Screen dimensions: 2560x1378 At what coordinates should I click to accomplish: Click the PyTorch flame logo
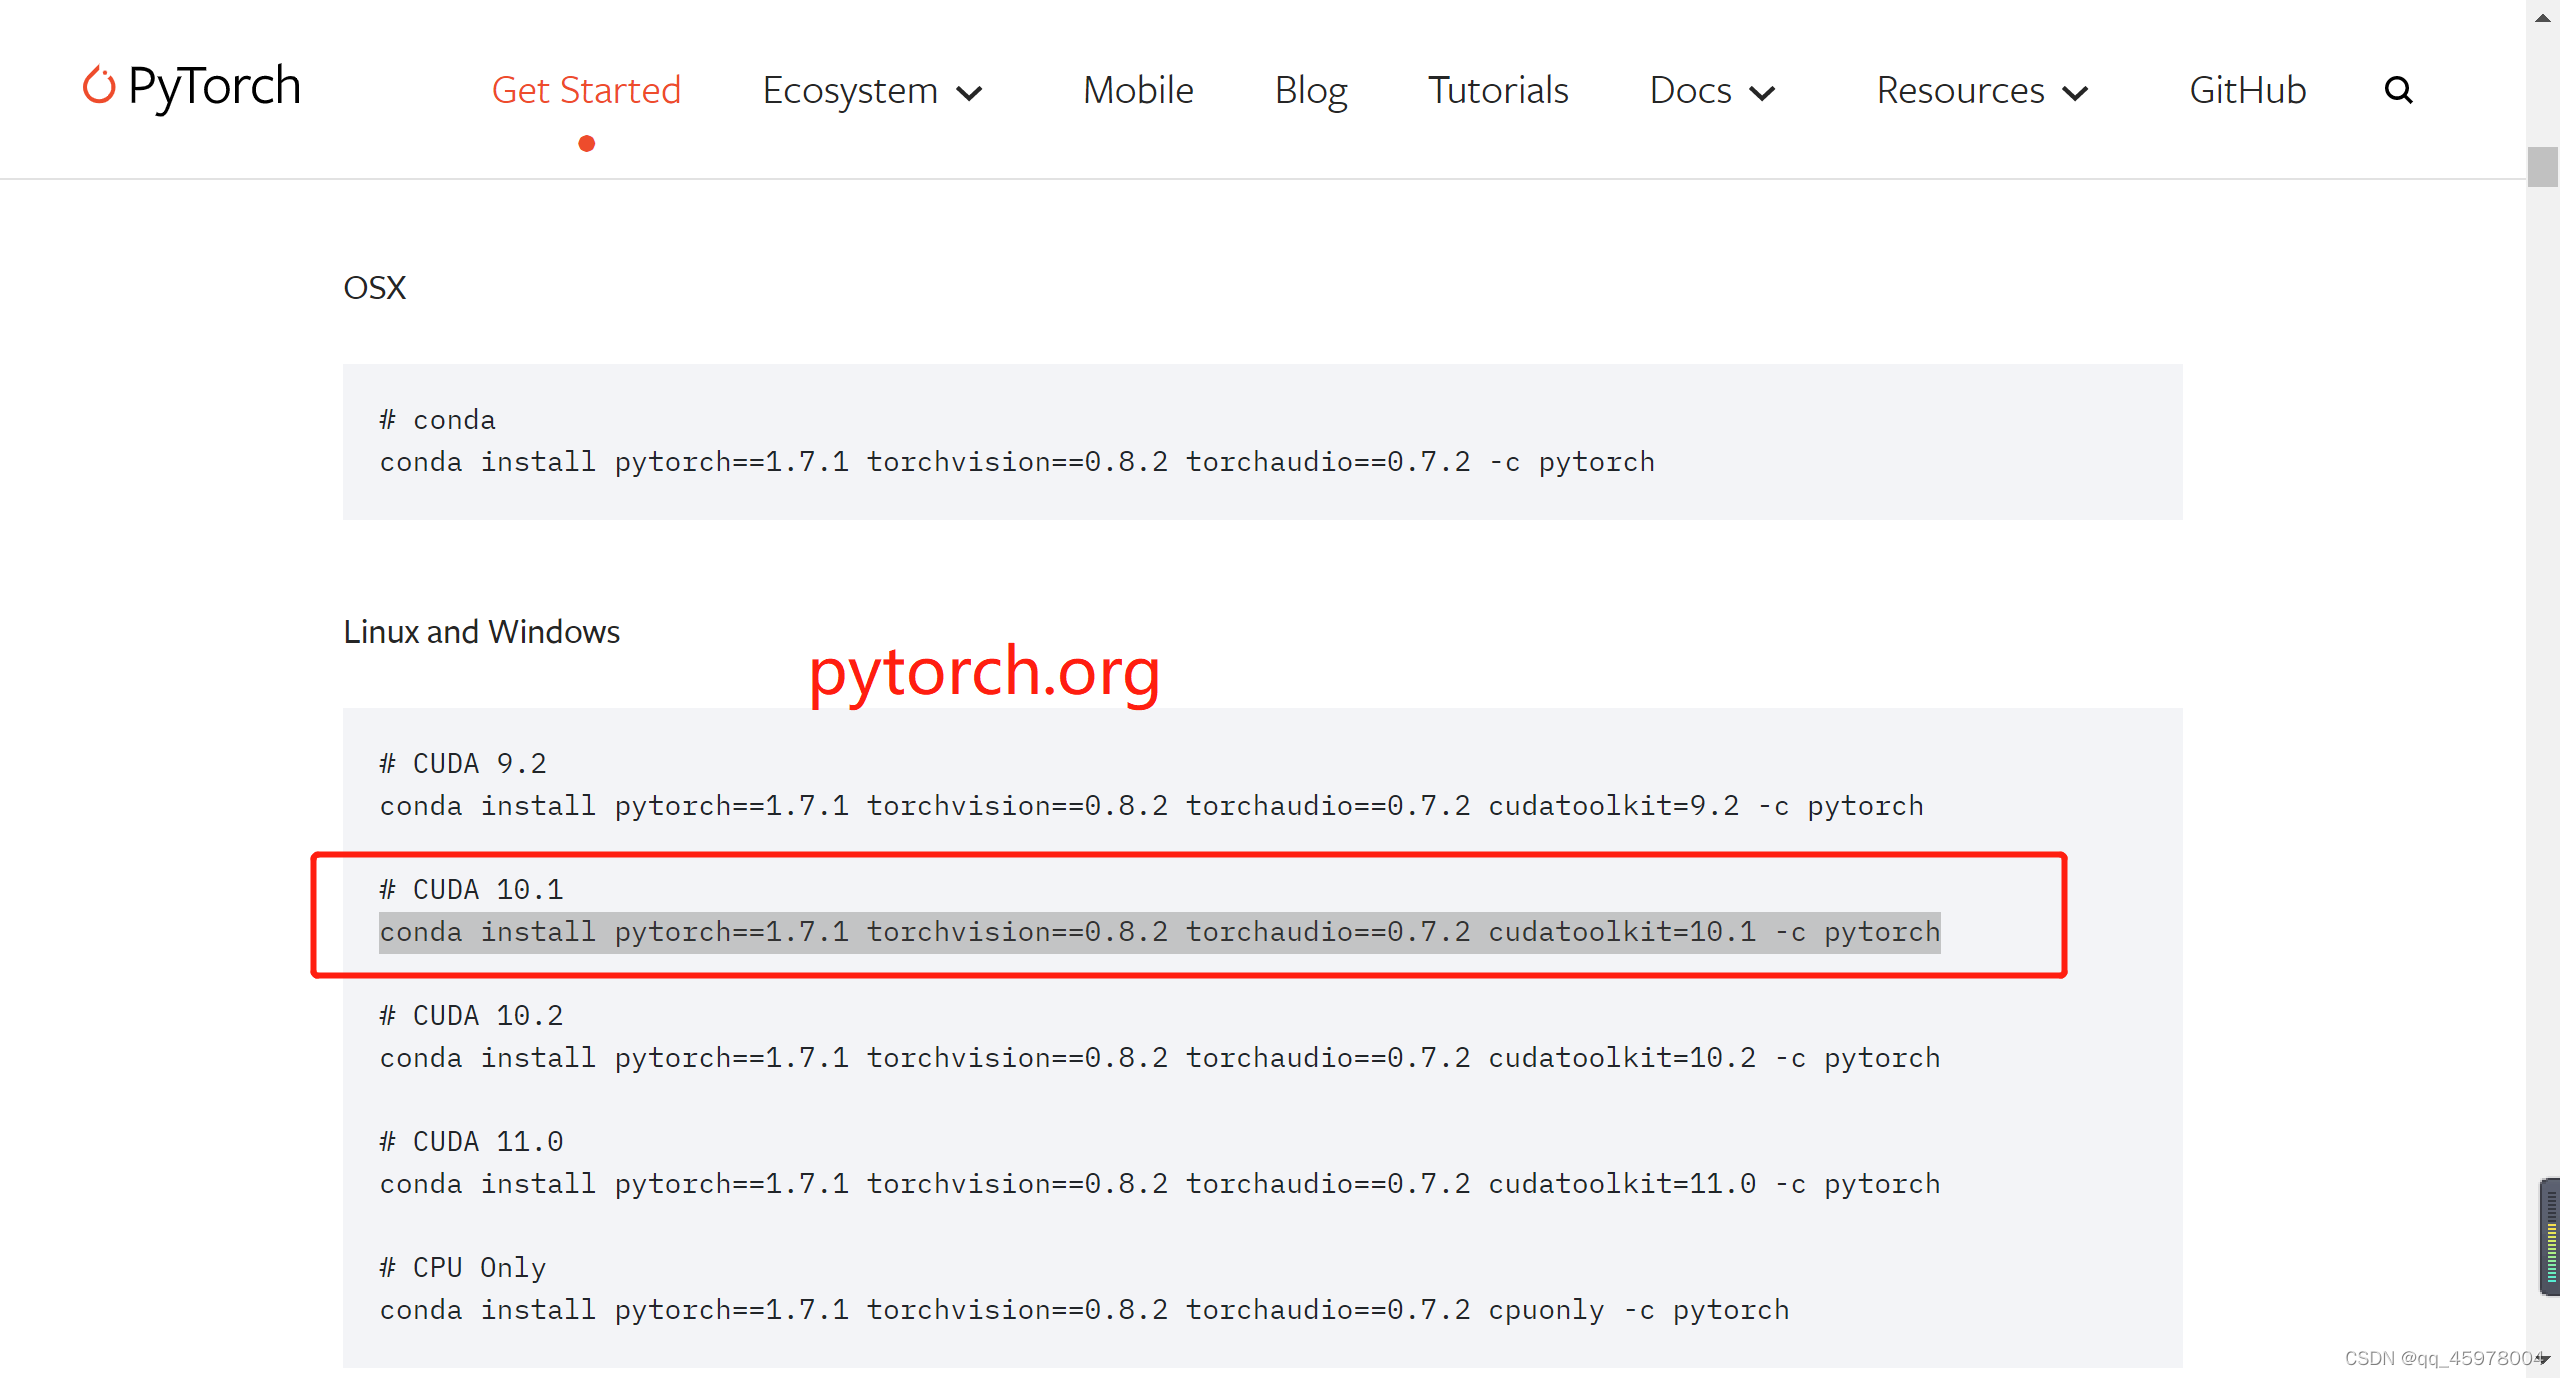(x=99, y=87)
